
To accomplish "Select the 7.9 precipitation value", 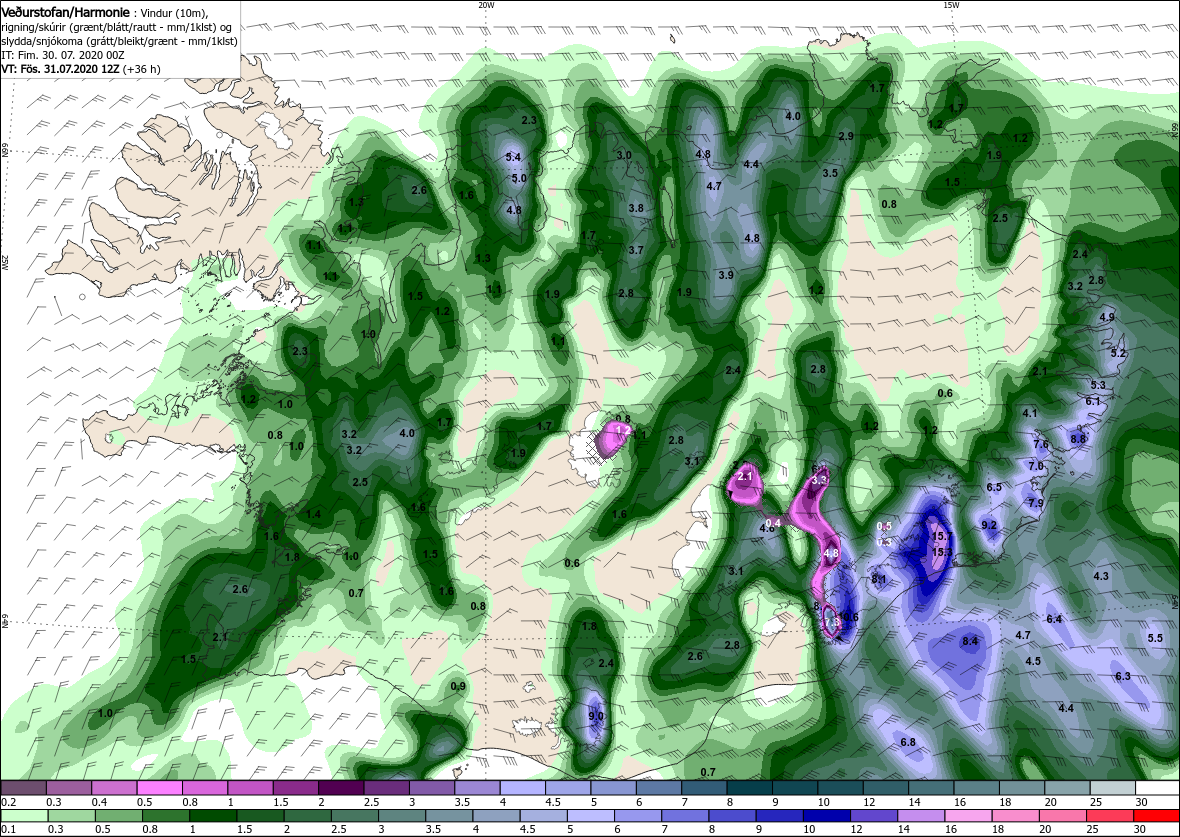I will coord(1036,504).
